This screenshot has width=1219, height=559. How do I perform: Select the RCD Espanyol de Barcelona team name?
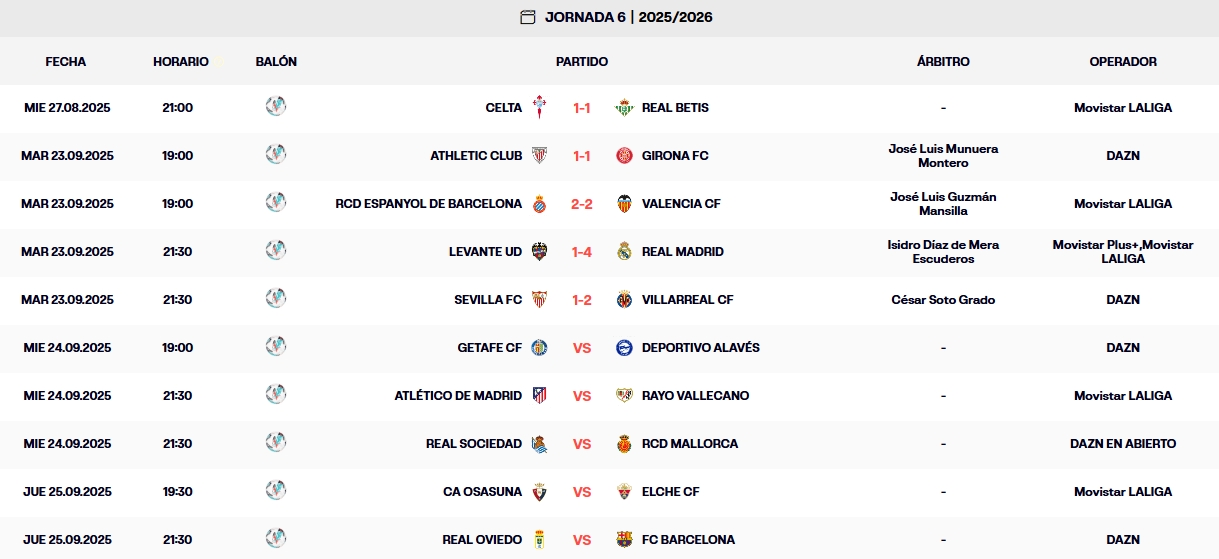click(x=428, y=203)
